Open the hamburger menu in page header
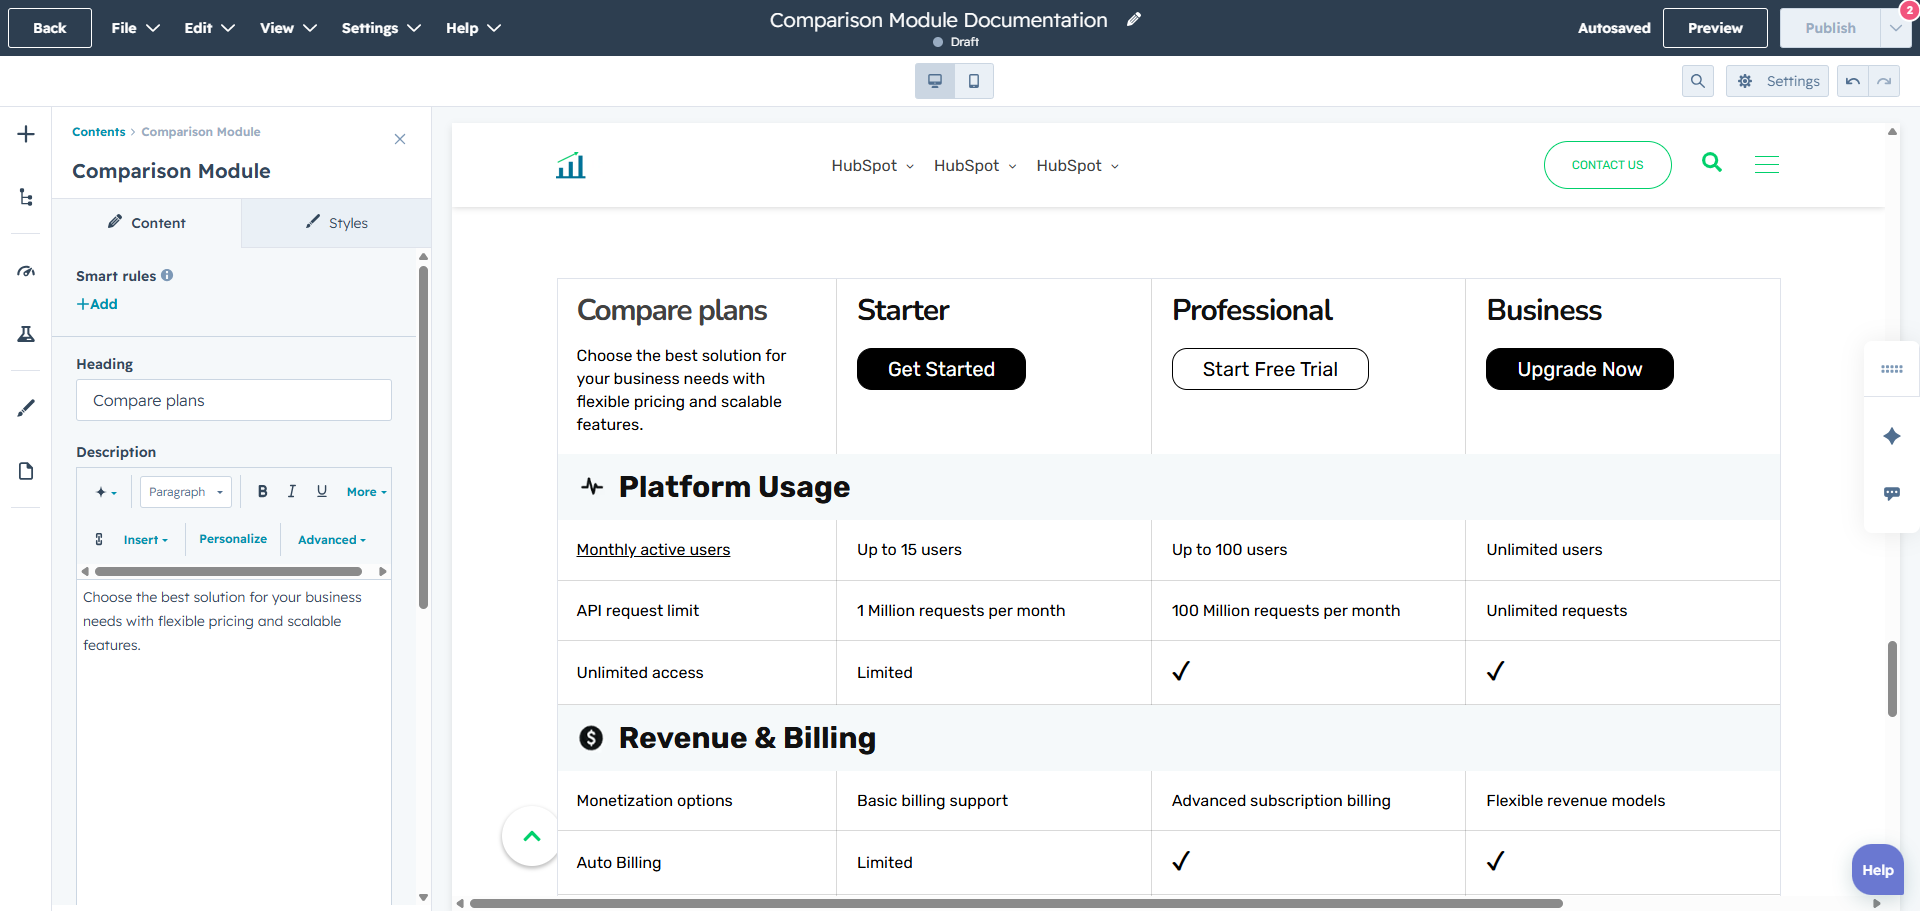The height and width of the screenshot is (911, 1920). 1767,164
